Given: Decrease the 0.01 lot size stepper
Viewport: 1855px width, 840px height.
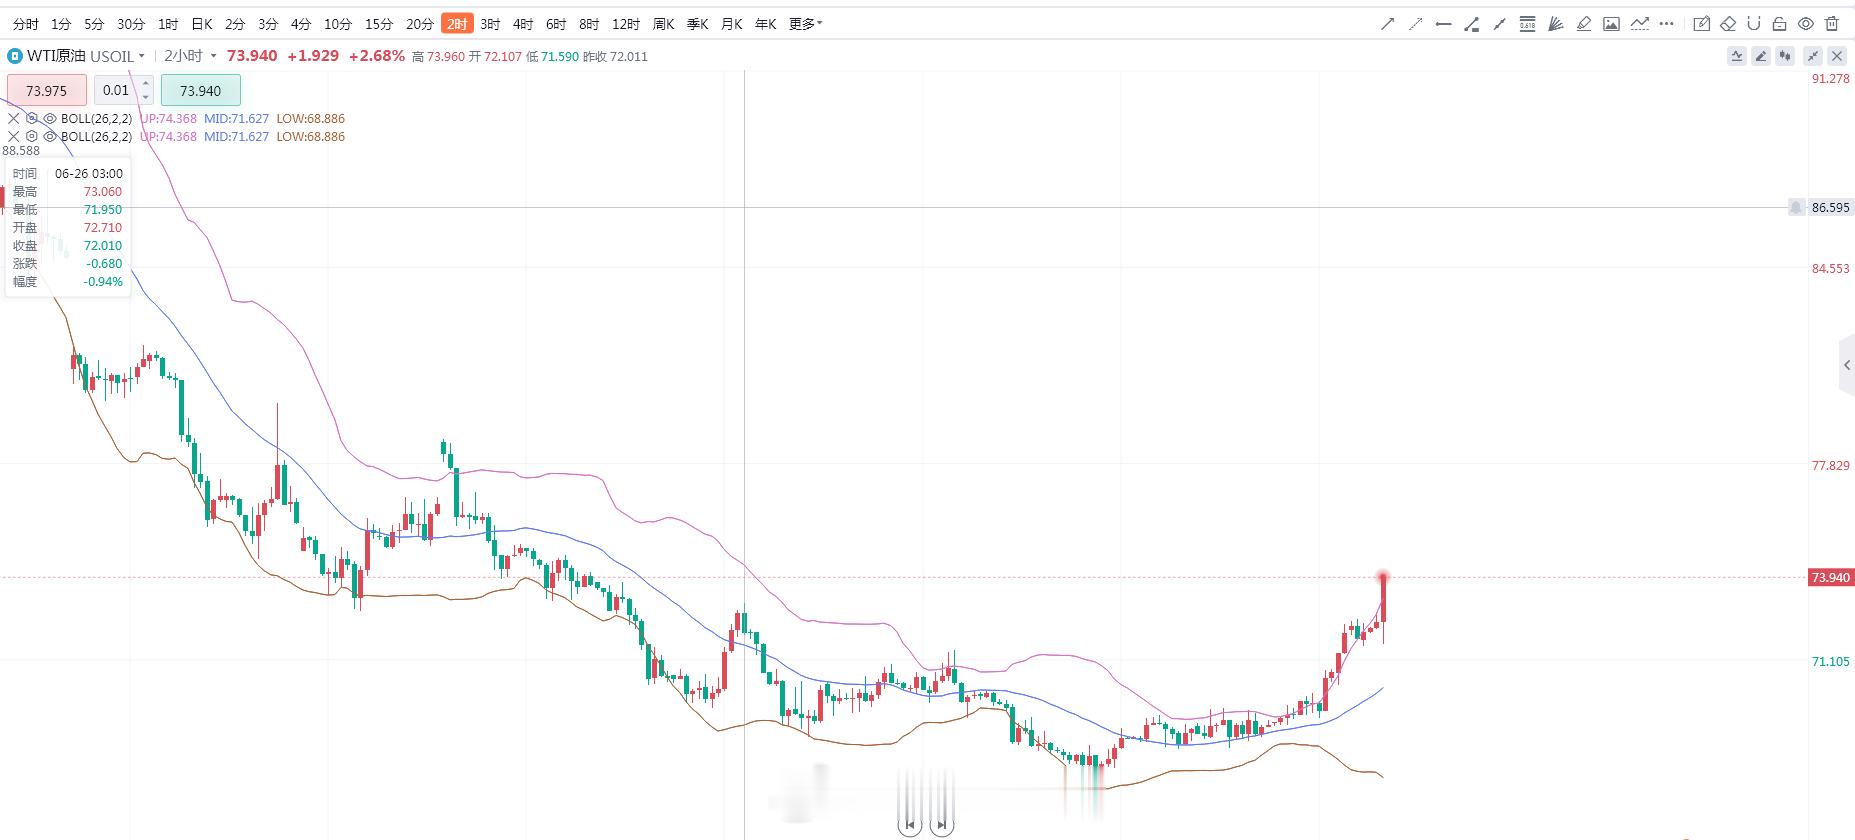Looking at the screenshot, I should point(146,97).
